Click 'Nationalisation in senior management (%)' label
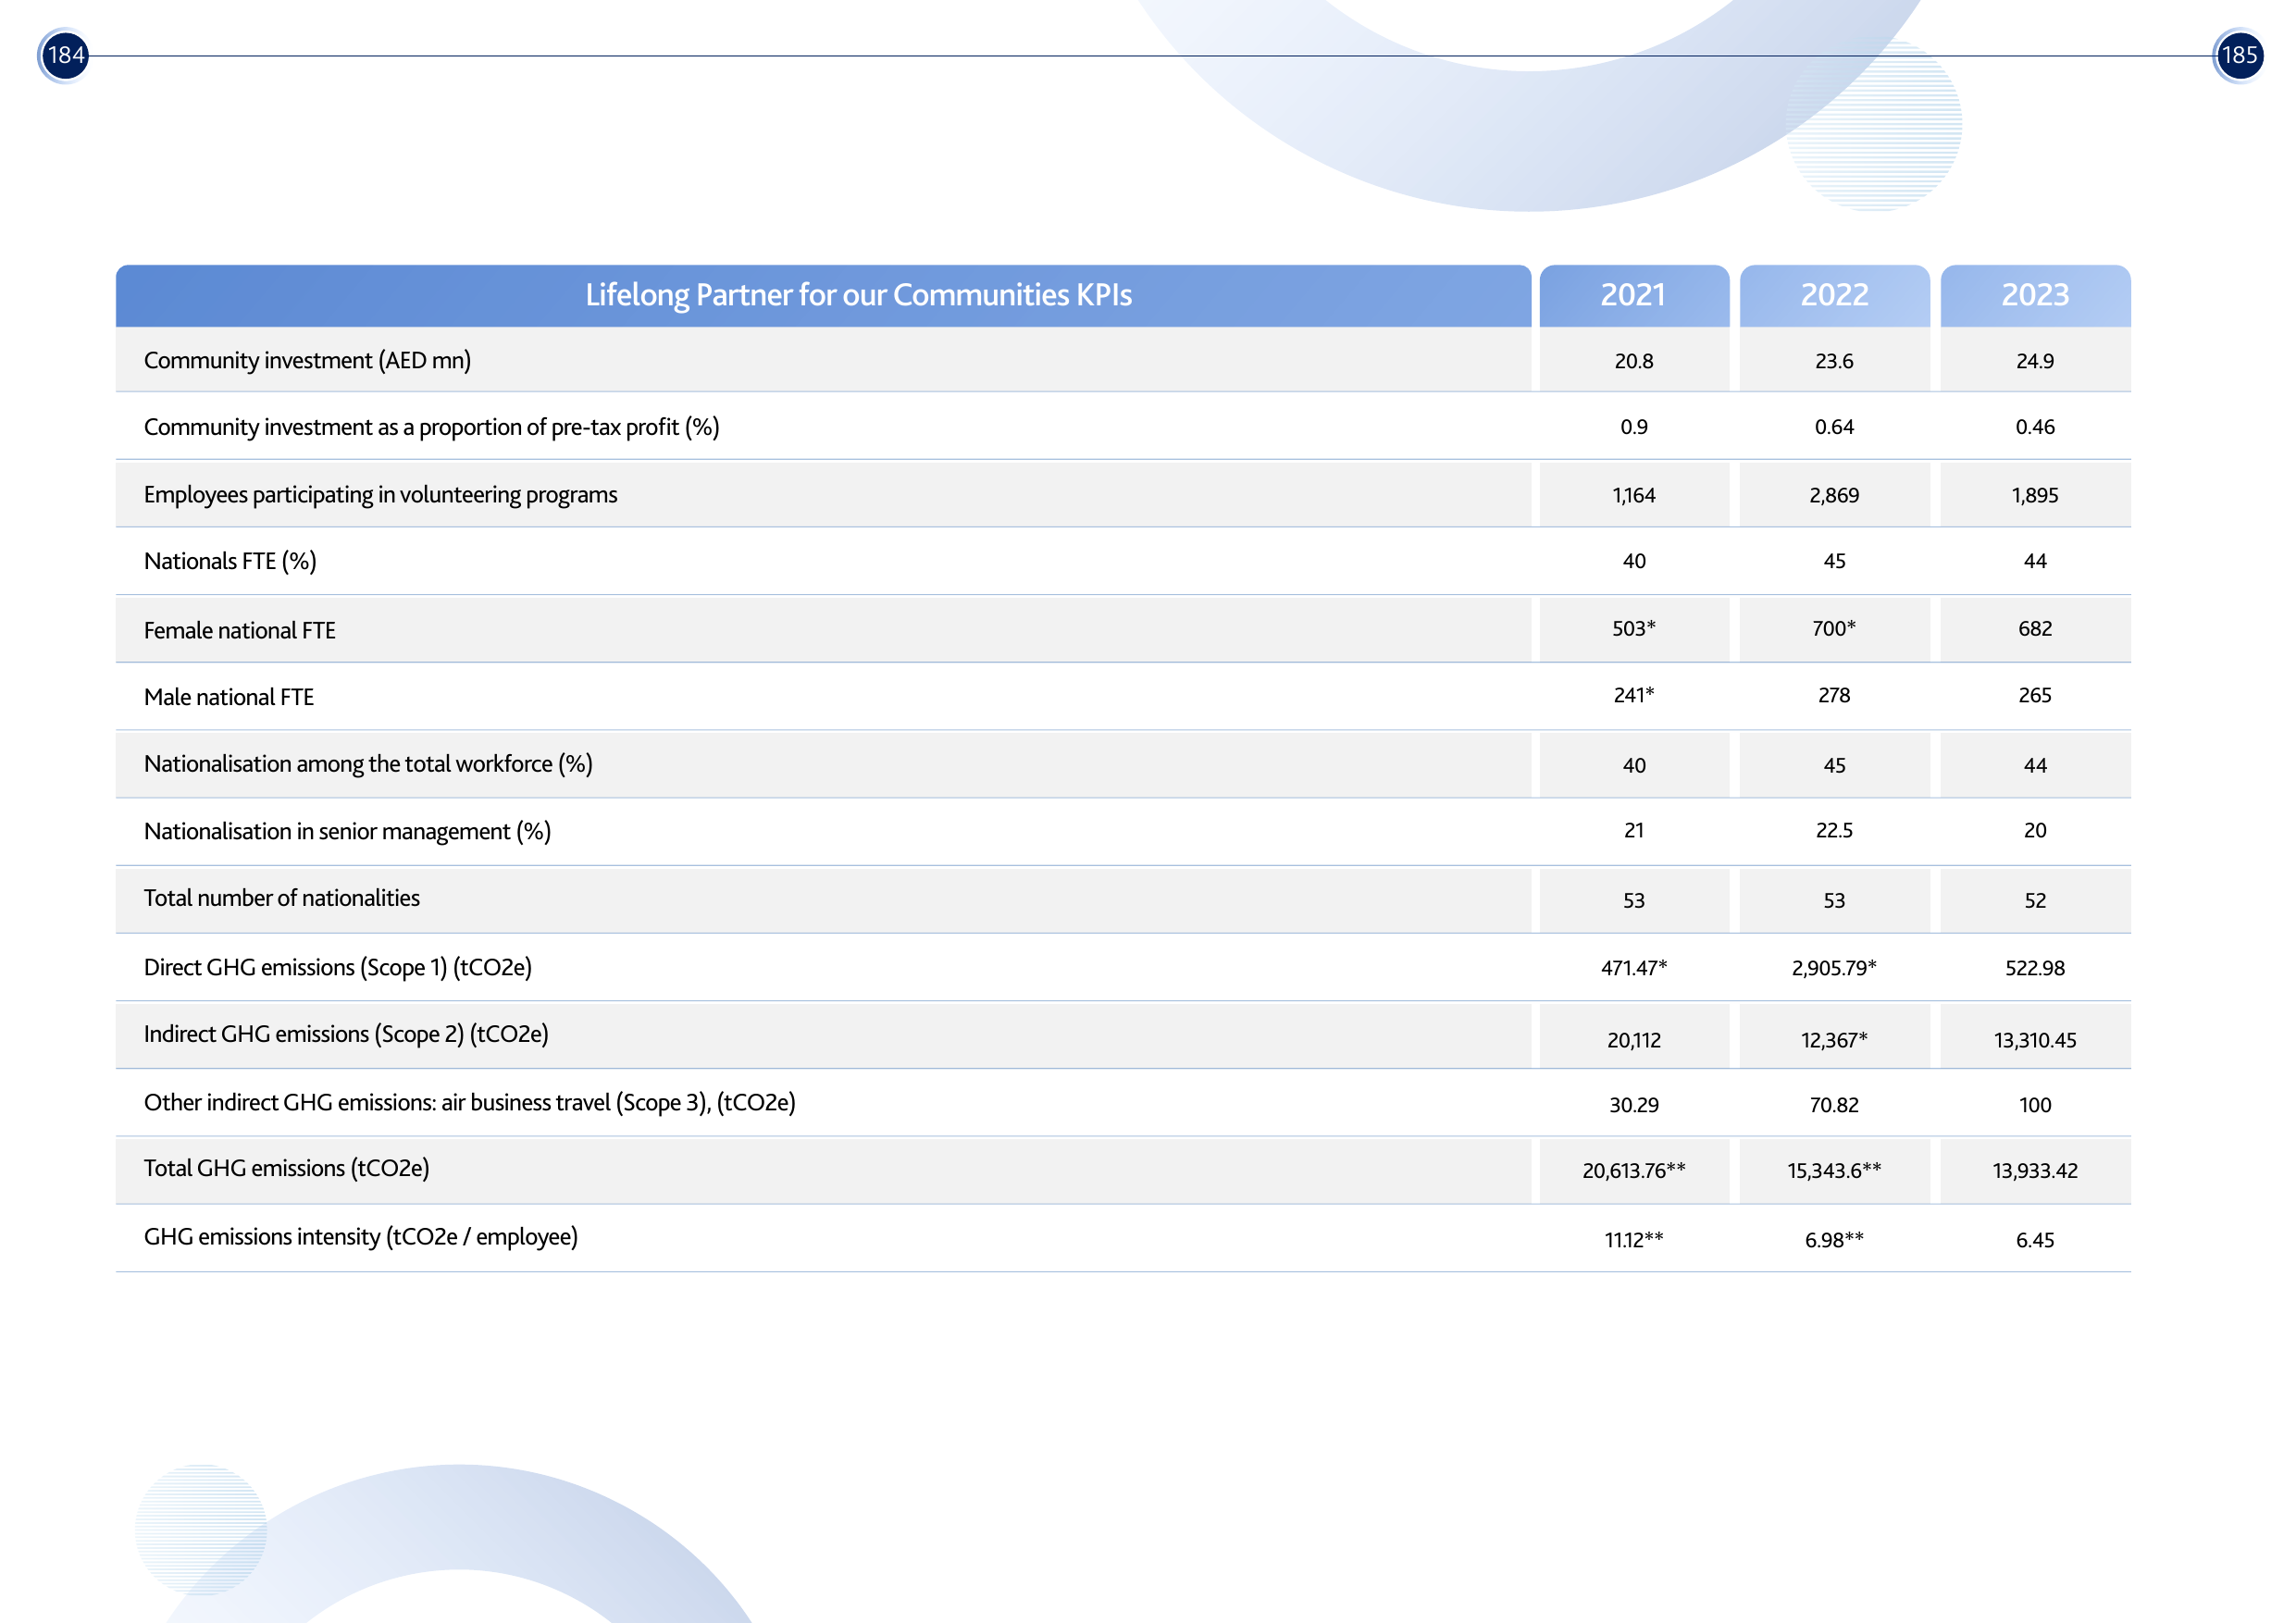The image size is (2296, 1623). pyautogui.click(x=347, y=831)
